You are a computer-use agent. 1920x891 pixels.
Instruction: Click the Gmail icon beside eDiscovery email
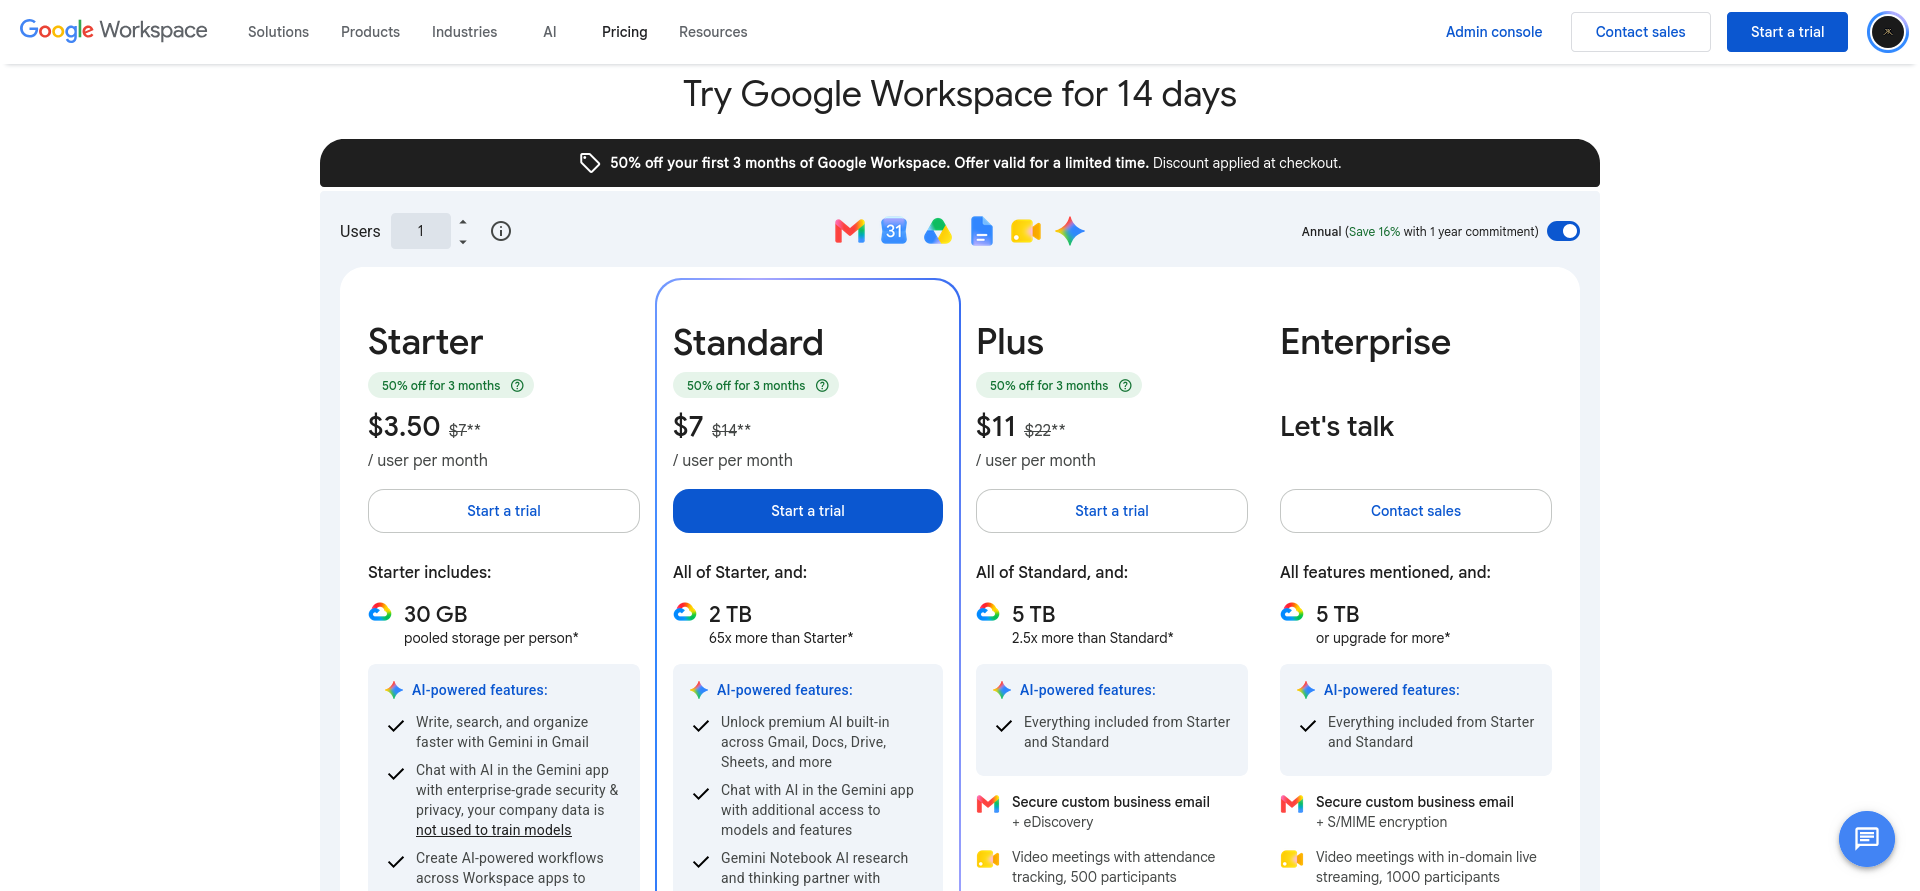pos(988,803)
